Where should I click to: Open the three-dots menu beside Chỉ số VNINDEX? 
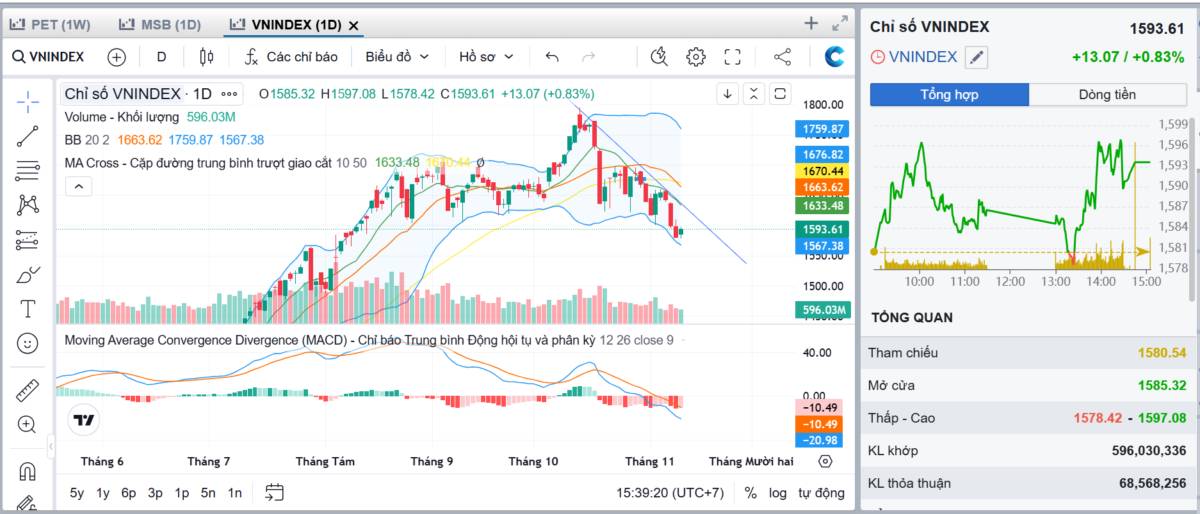coord(230,94)
